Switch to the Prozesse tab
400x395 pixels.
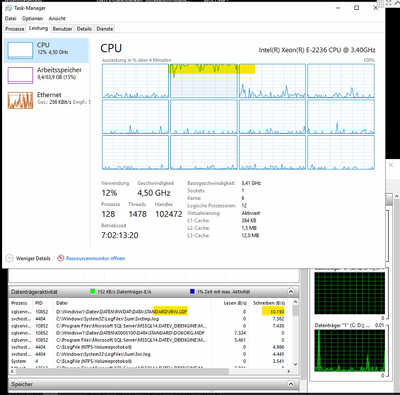pos(15,29)
